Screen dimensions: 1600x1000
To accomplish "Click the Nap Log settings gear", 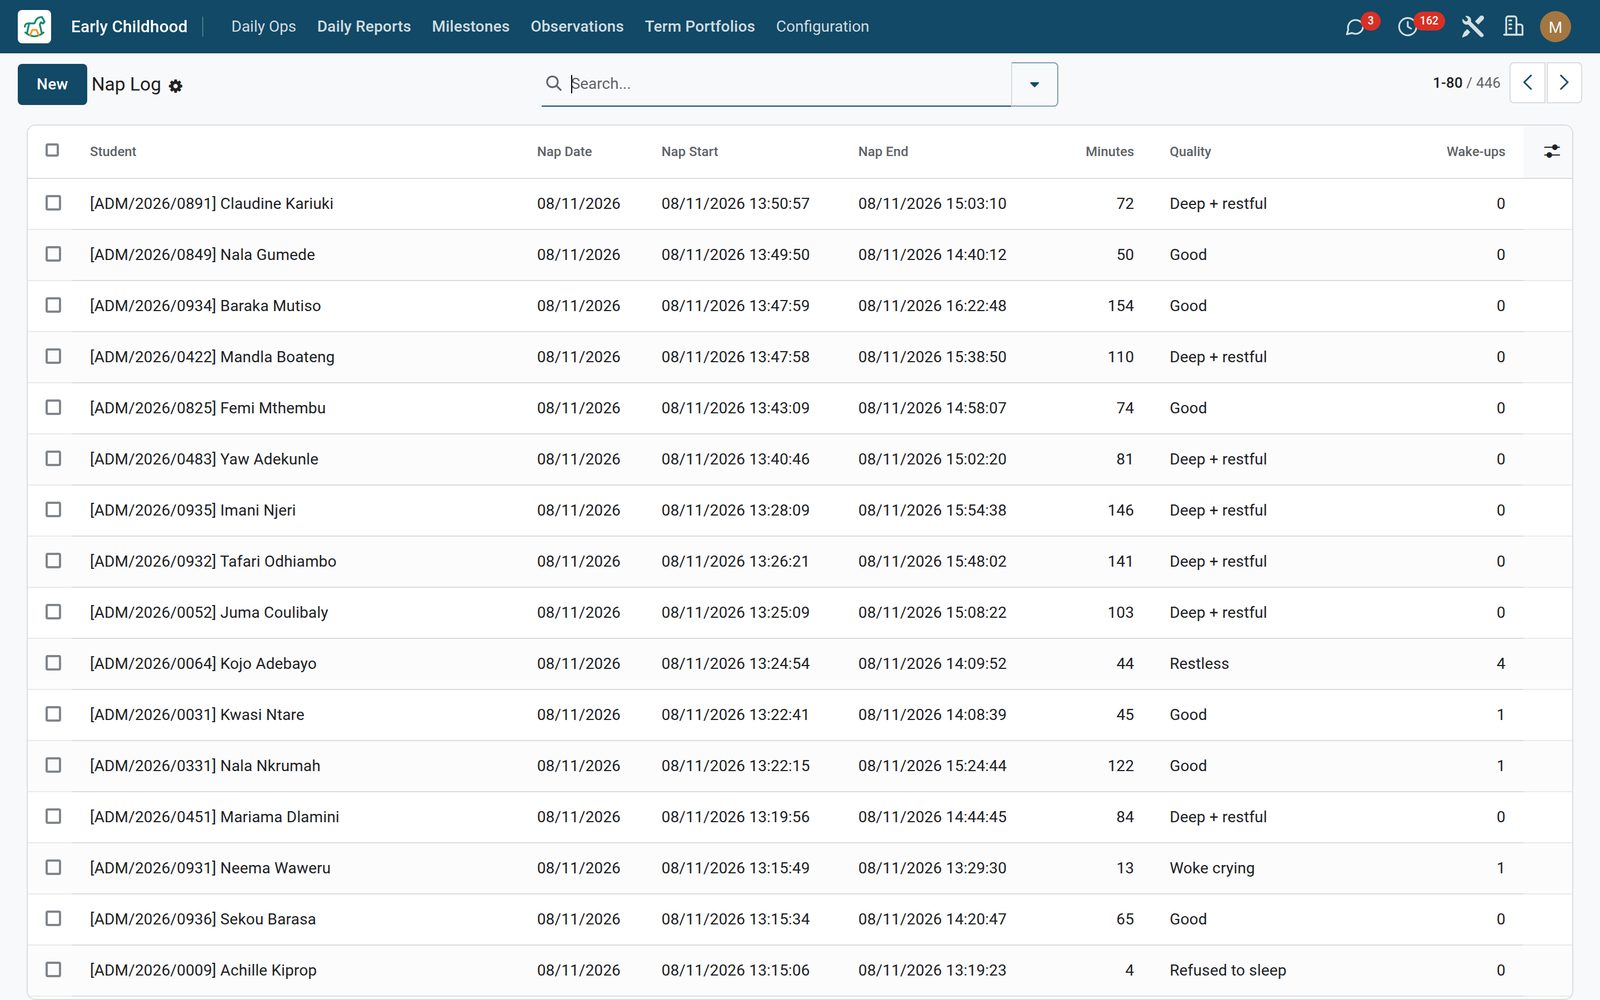I will click(x=176, y=86).
